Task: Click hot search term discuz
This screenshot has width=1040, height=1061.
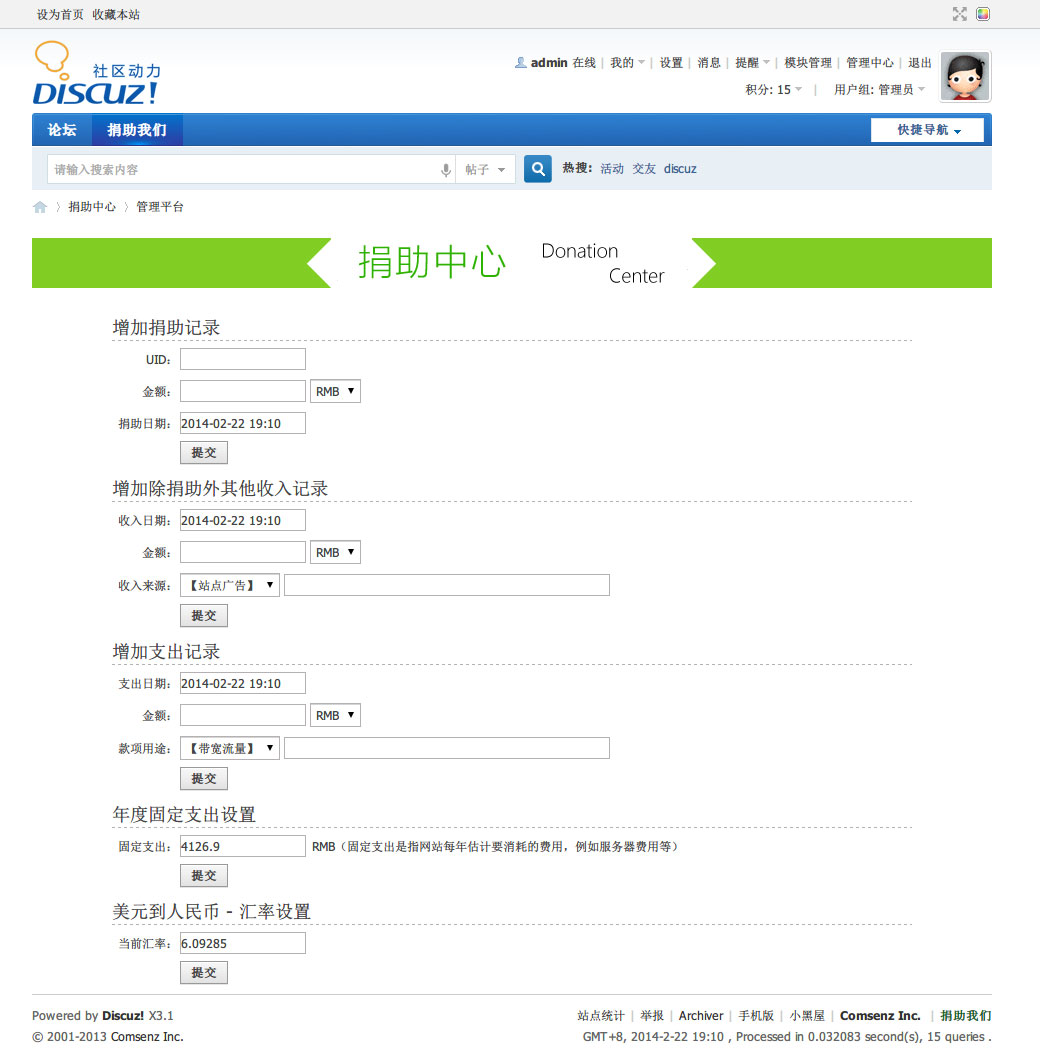Action: (x=680, y=169)
